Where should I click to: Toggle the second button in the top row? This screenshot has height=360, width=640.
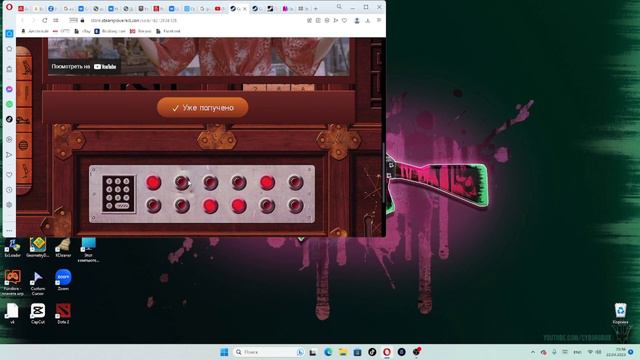pyautogui.click(x=182, y=182)
